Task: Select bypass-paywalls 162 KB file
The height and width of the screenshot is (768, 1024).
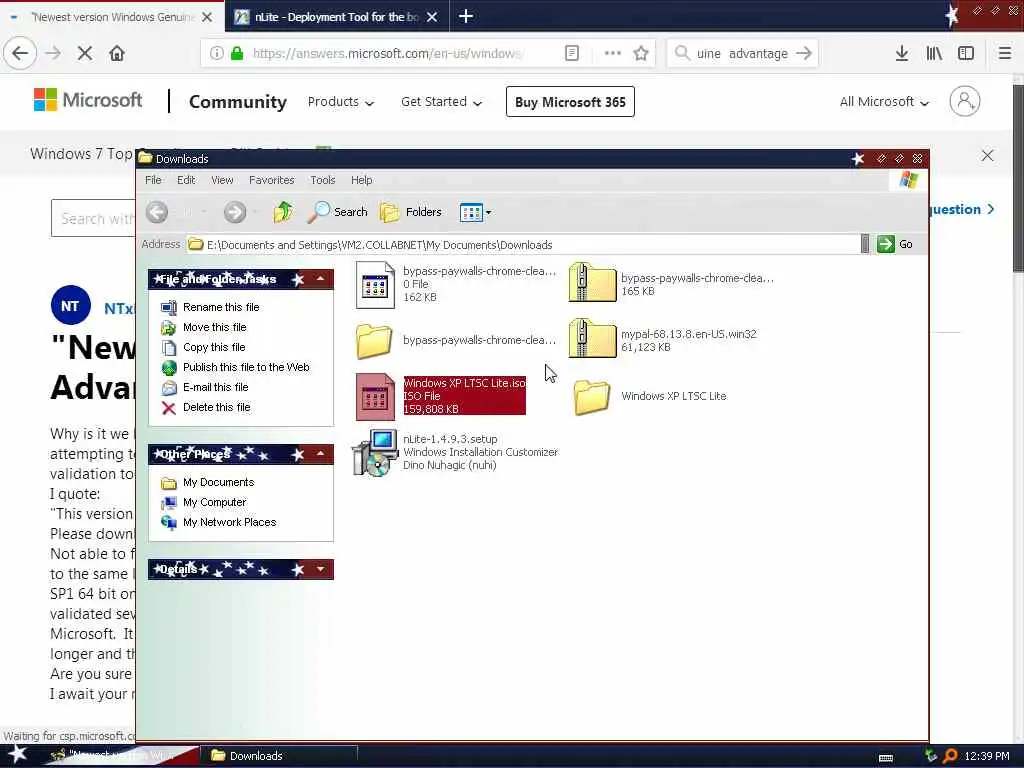Action: (456, 284)
